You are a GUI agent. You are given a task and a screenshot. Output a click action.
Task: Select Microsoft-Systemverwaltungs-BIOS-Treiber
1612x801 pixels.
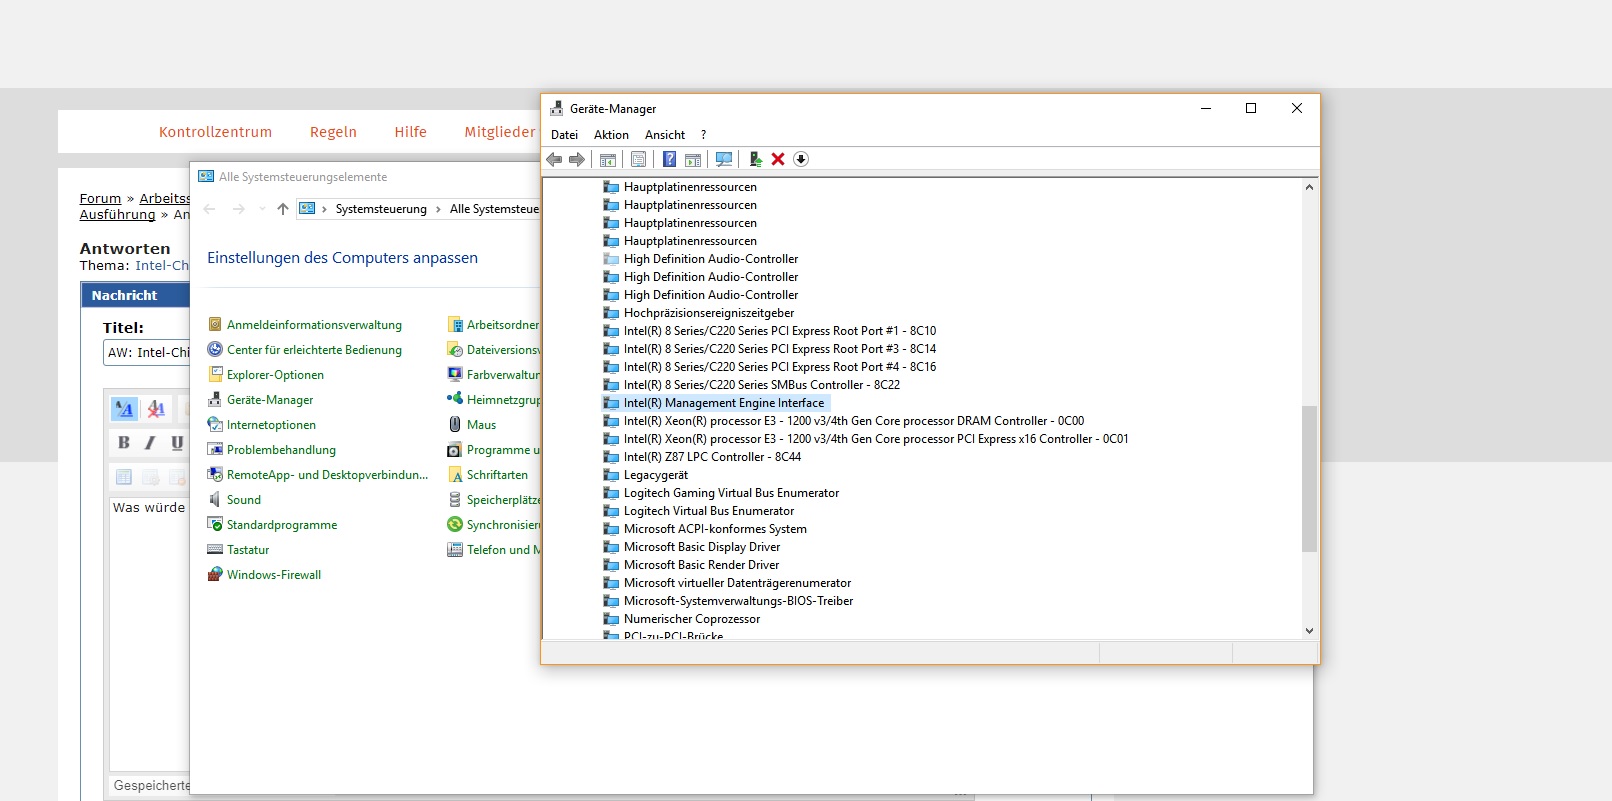(x=738, y=601)
